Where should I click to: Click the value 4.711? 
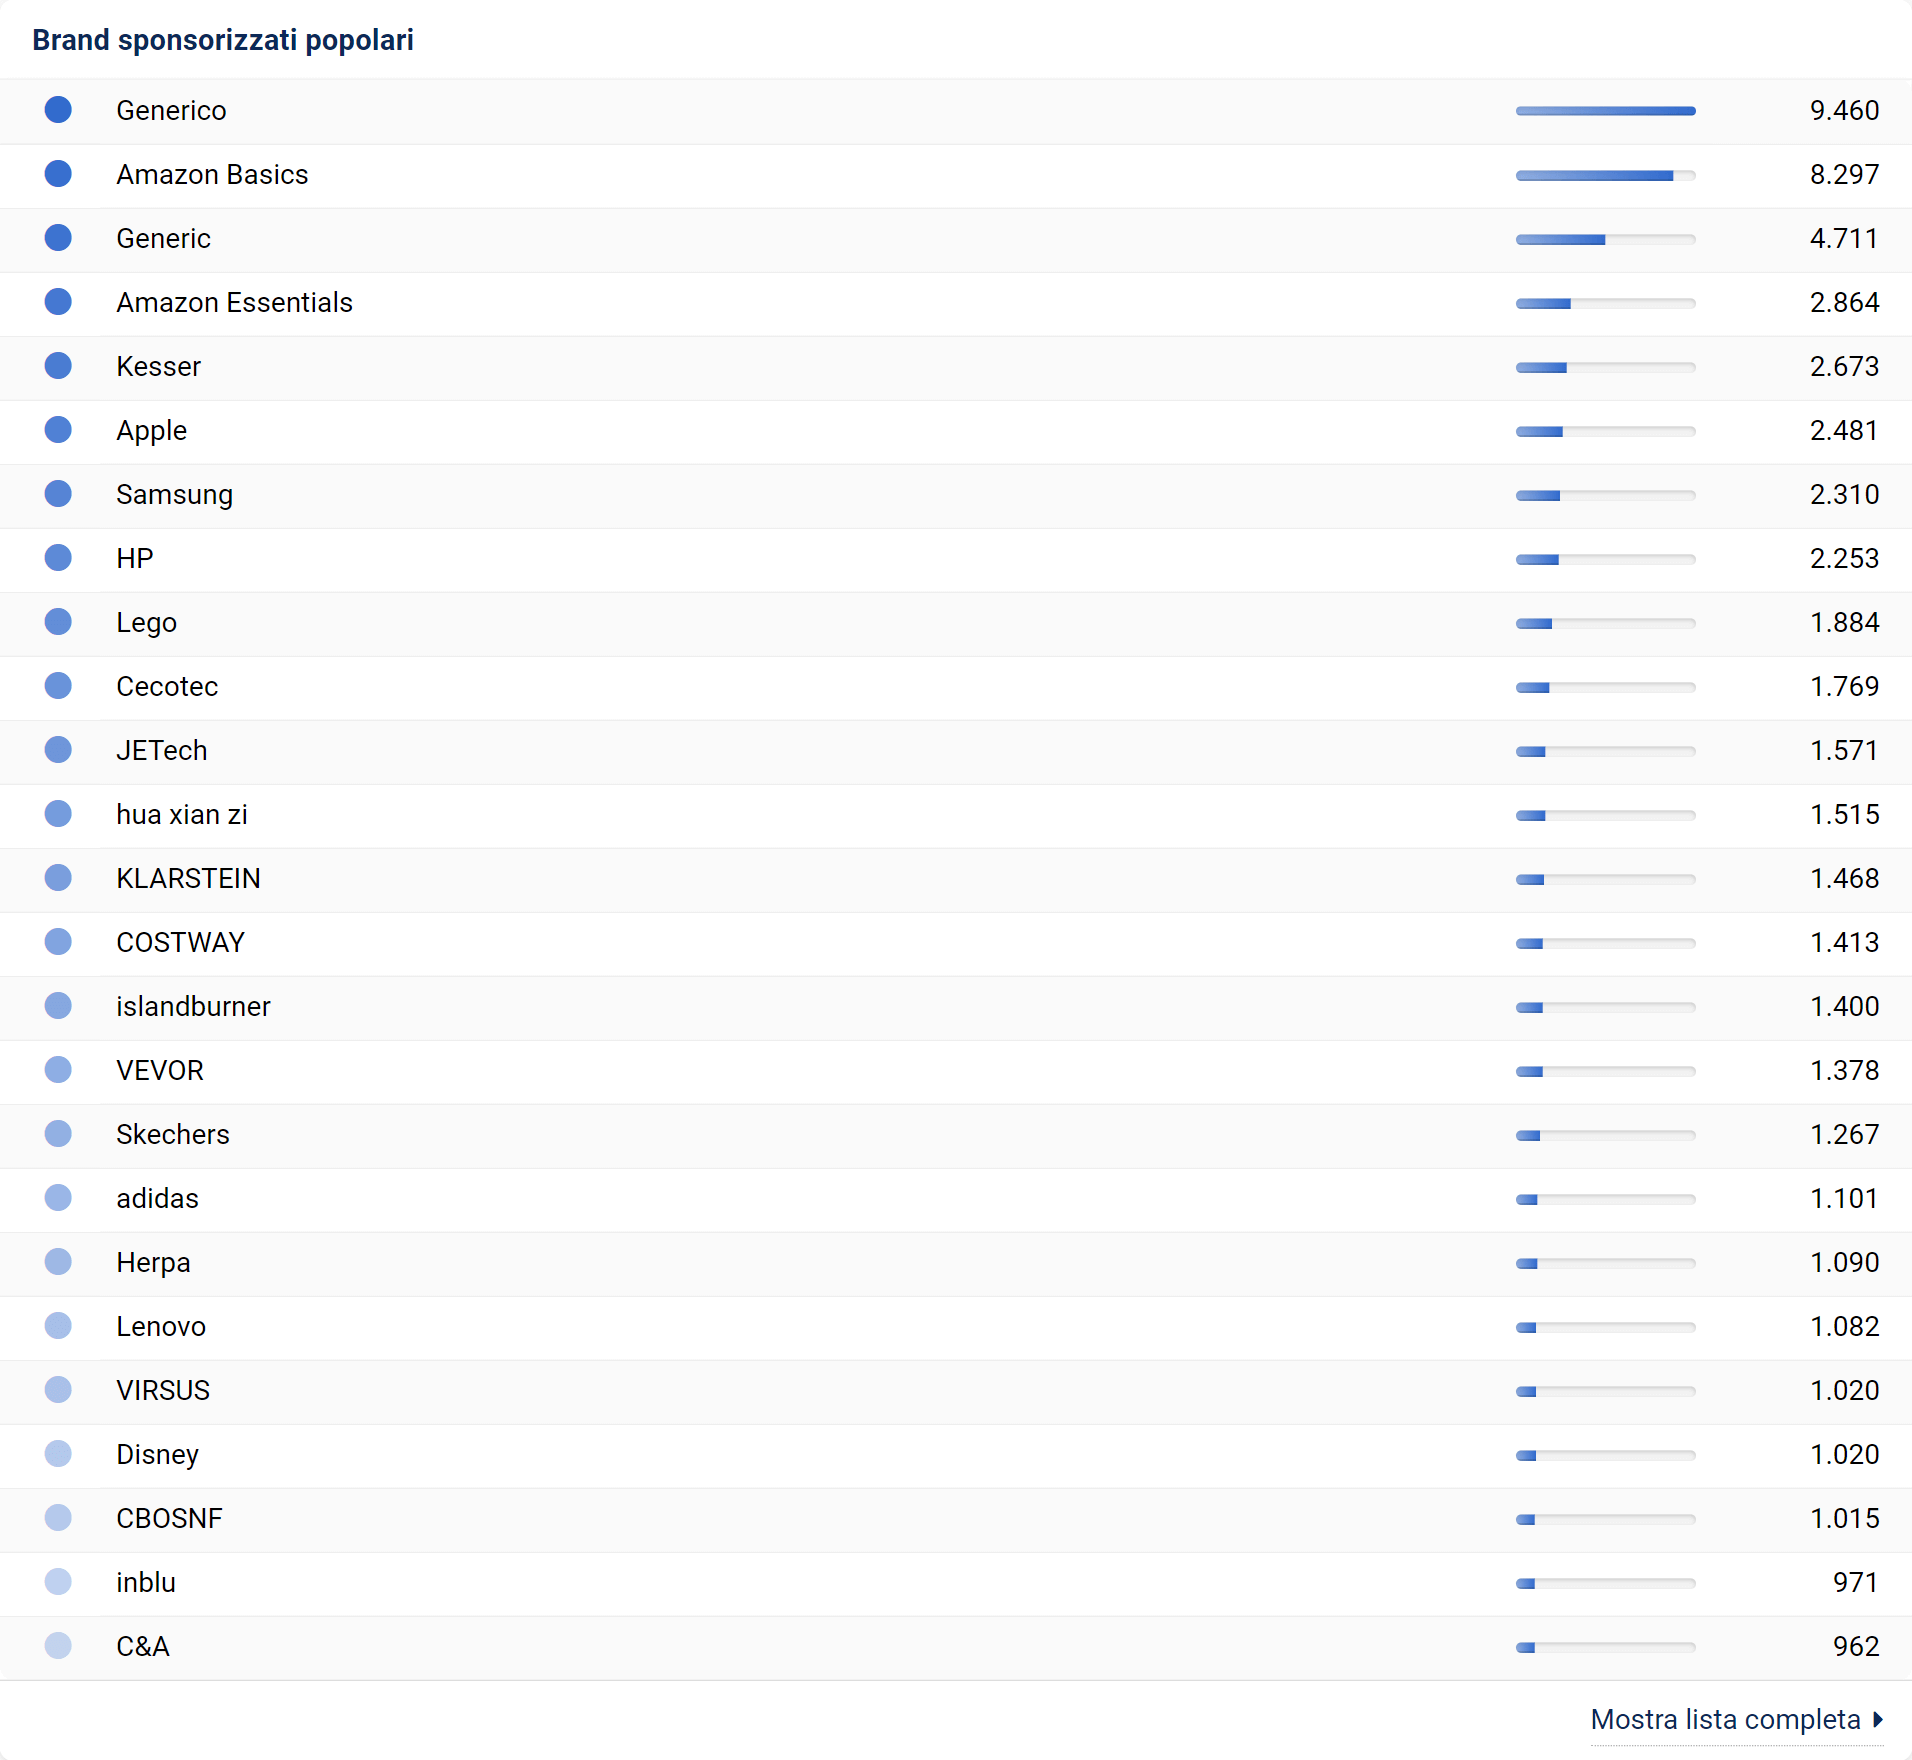click(x=1844, y=238)
